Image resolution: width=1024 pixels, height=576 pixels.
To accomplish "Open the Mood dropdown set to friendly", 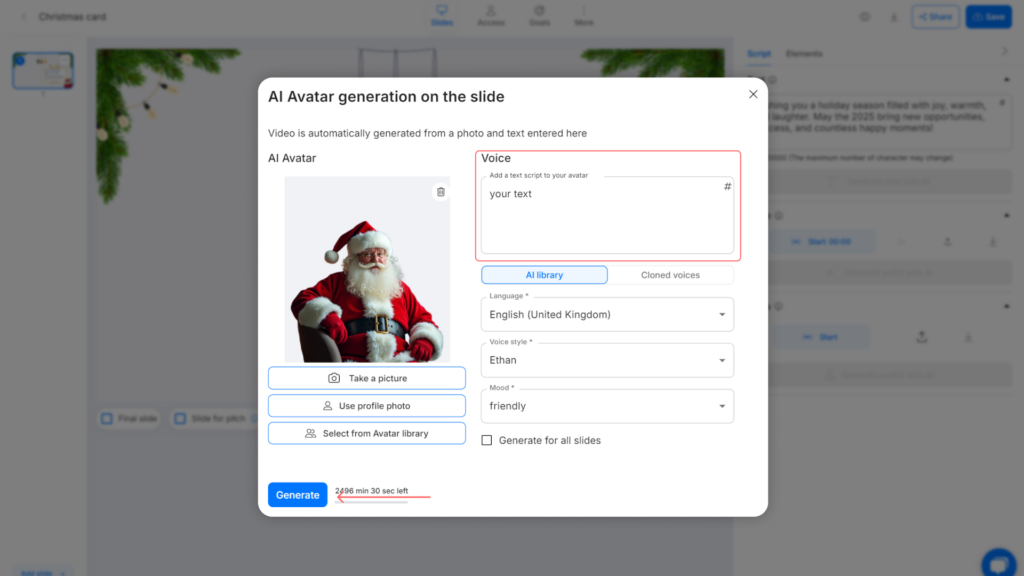I will (607, 406).
